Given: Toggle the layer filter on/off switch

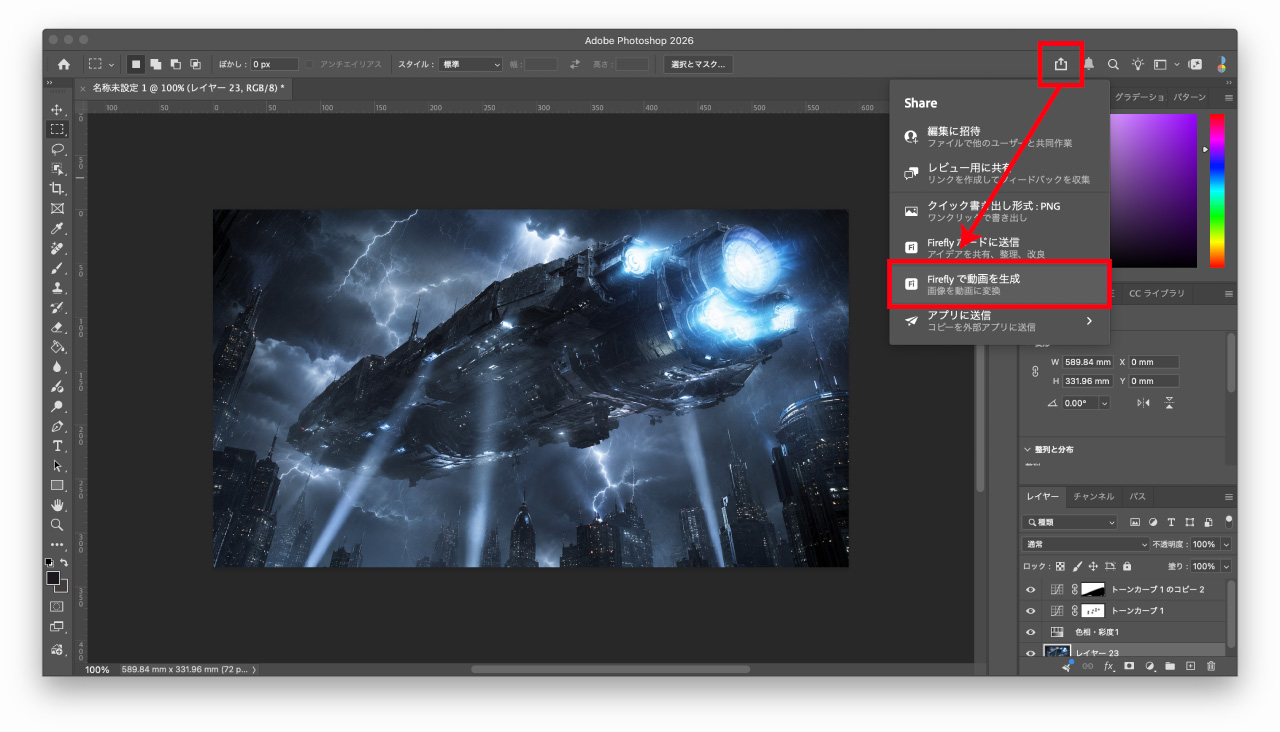Looking at the screenshot, I should [1228, 521].
